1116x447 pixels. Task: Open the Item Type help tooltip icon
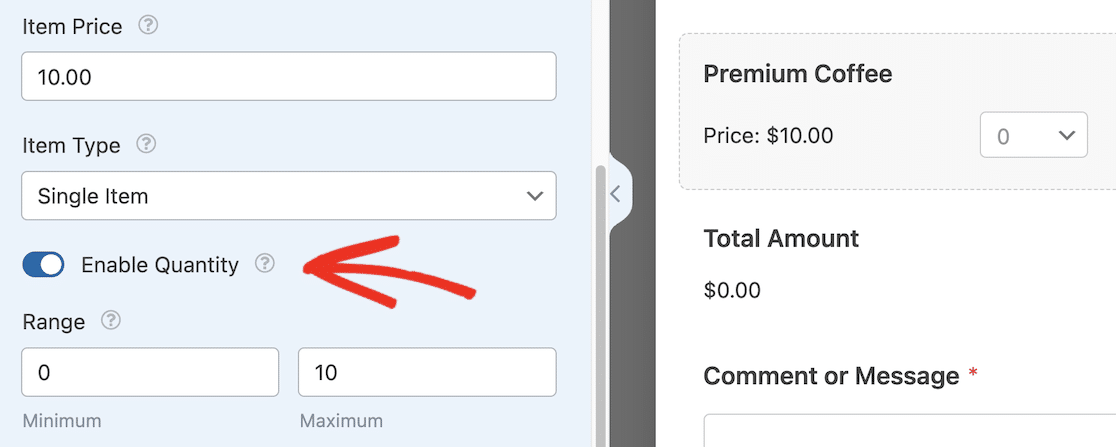pyautogui.click(x=146, y=145)
